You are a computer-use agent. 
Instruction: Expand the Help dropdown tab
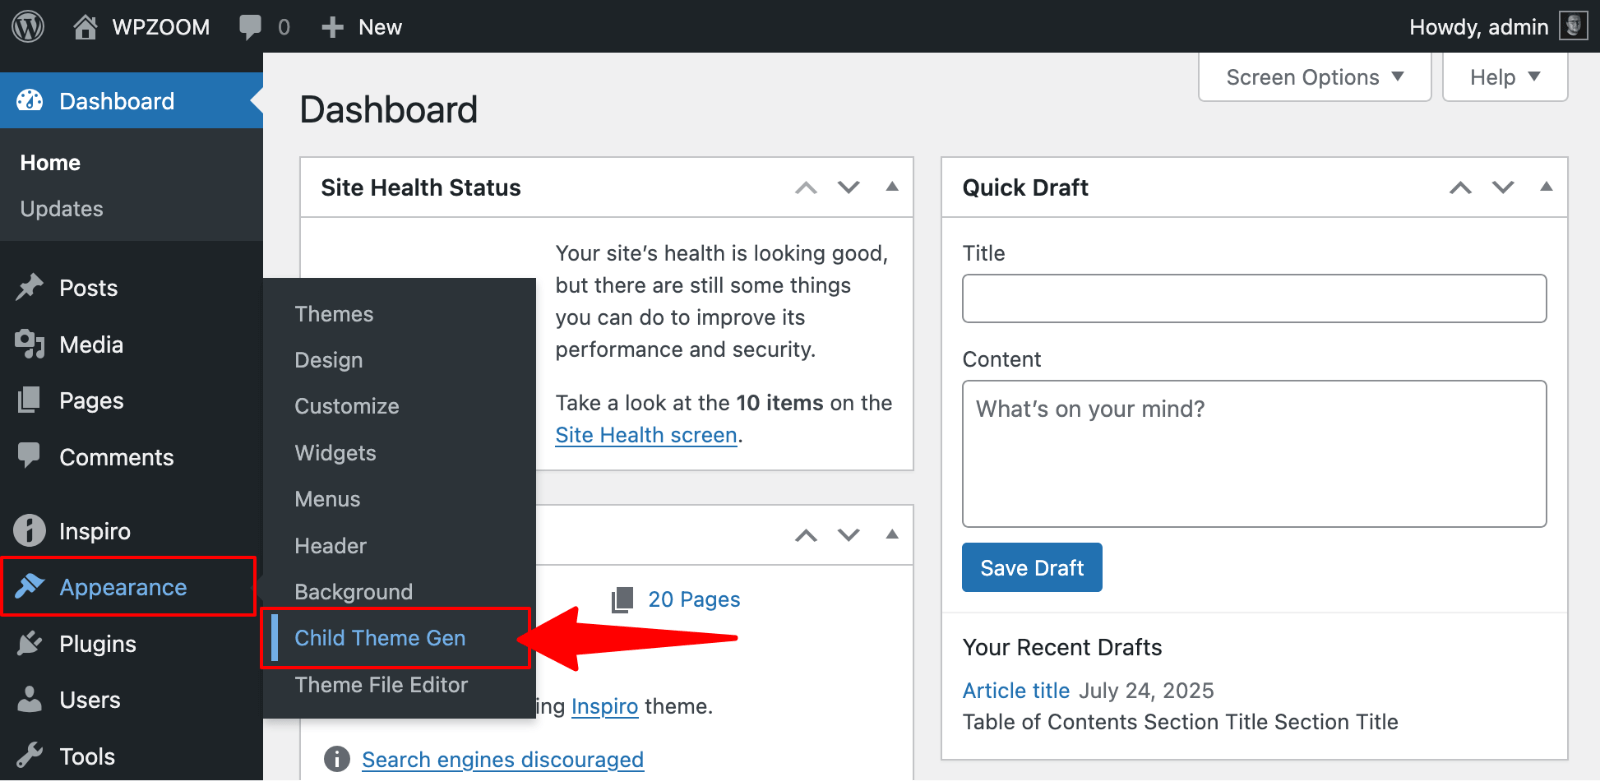pyautogui.click(x=1504, y=77)
